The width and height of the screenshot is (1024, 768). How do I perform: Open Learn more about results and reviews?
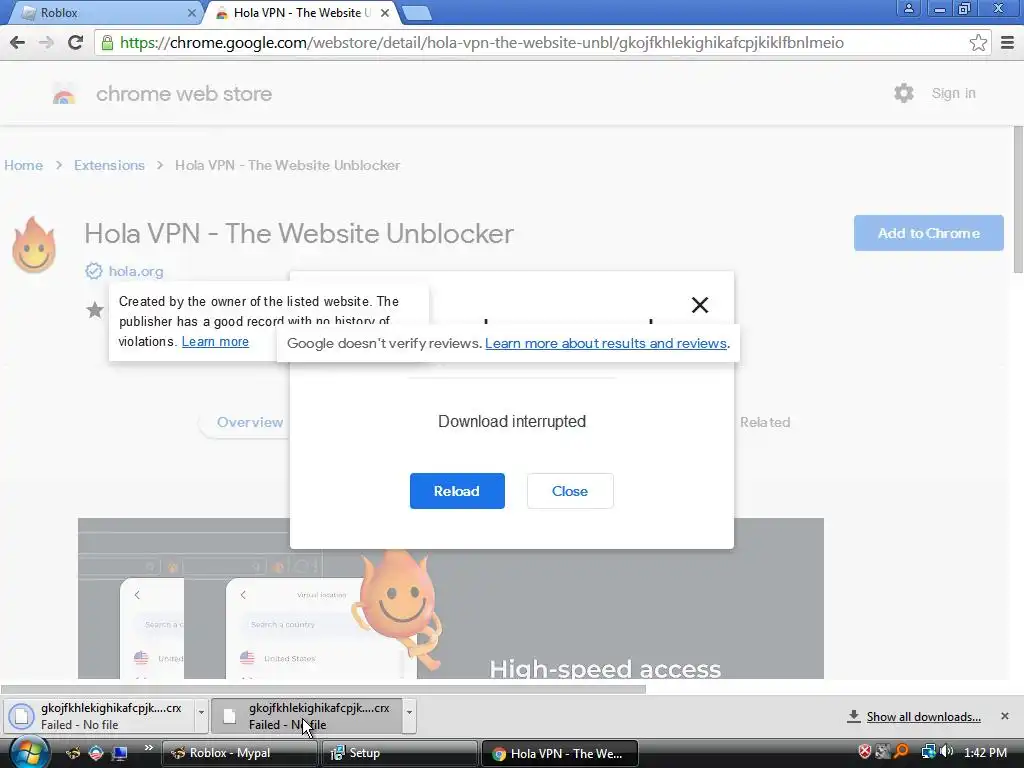(x=606, y=344)
